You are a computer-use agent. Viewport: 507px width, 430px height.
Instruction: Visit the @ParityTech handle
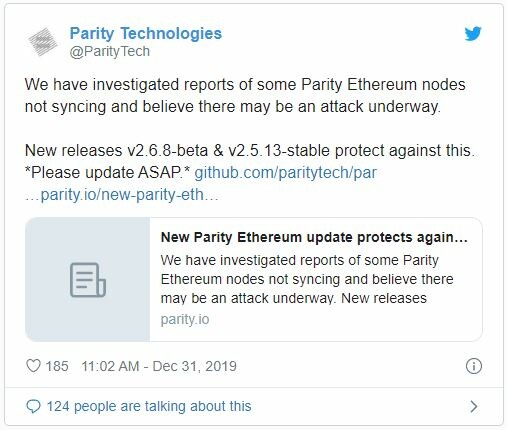click(x=110, y=51)
